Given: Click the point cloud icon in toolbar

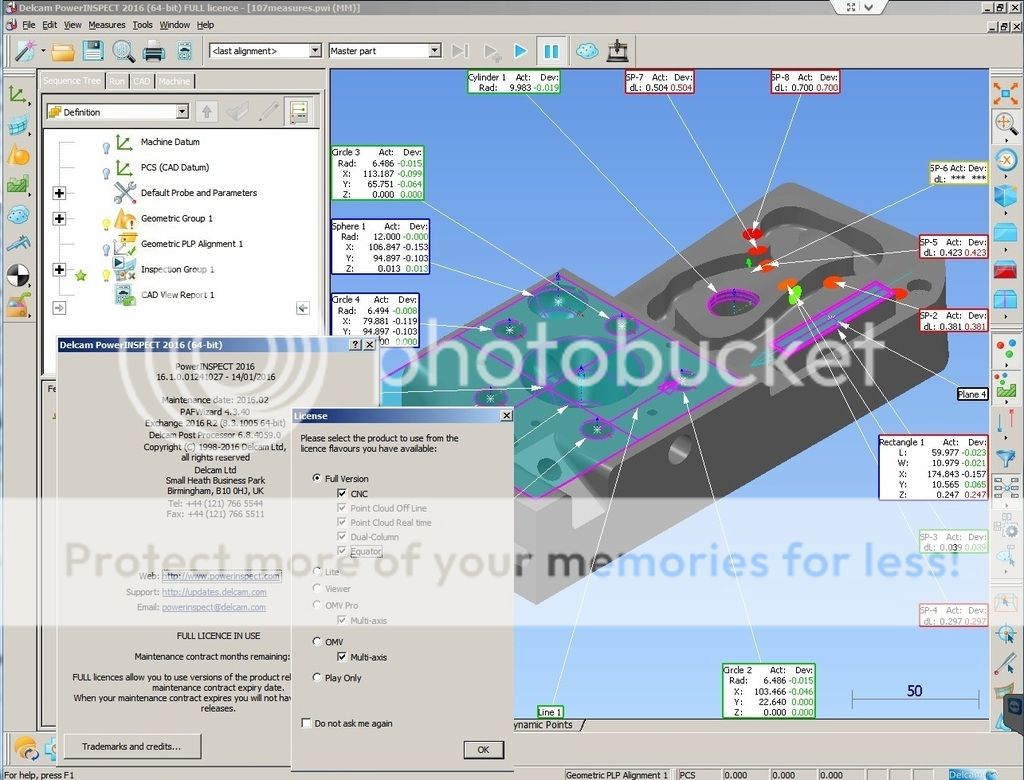Looking at the screenshot, I should [x=587, y=50].
